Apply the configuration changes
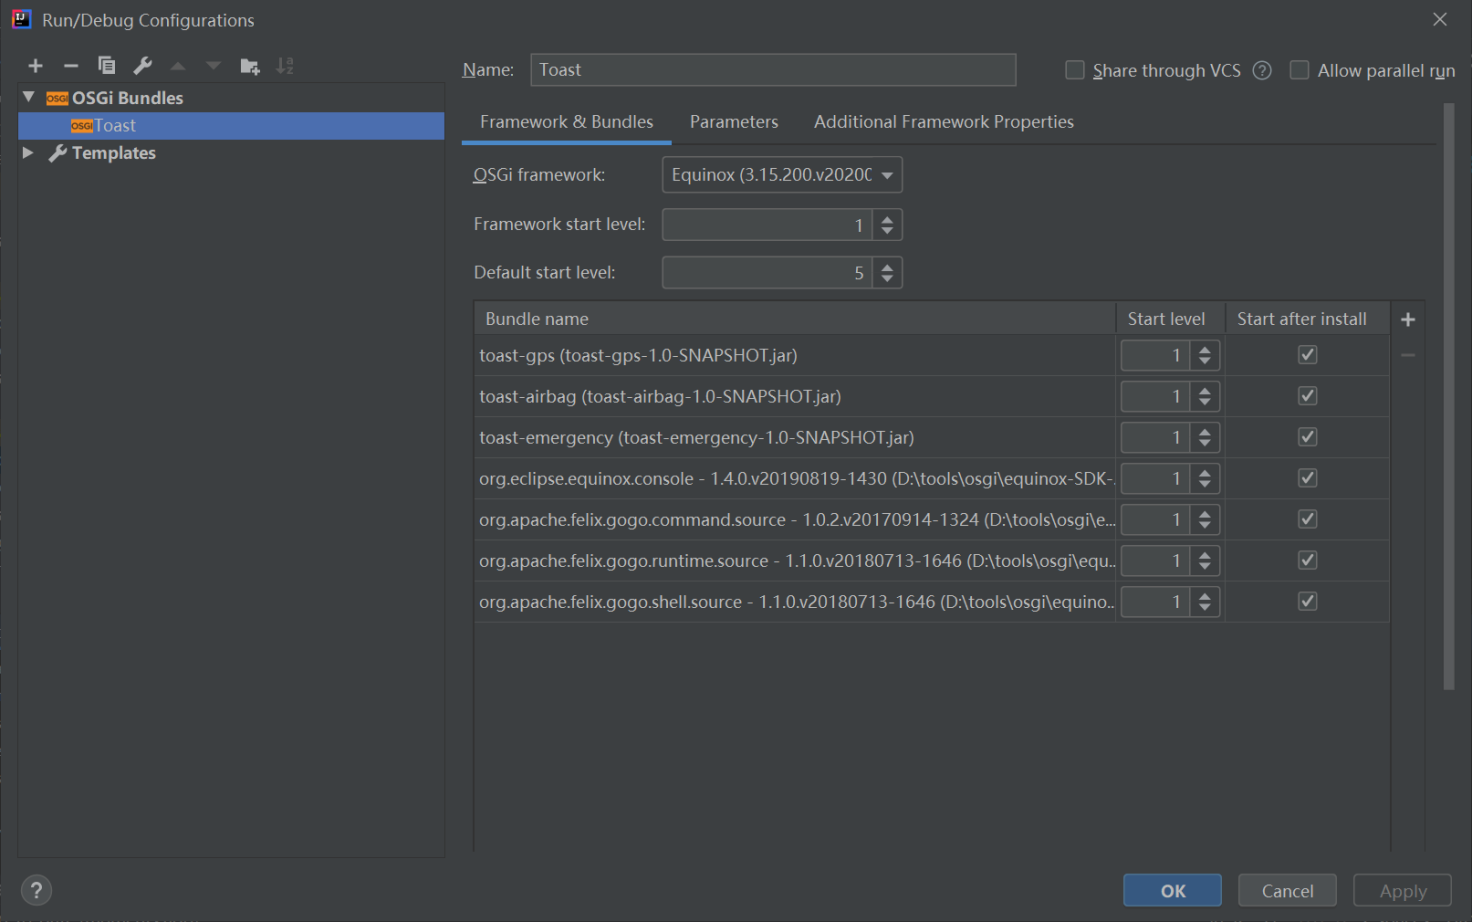Viewport: 1472px width, 922px height. (x=1402, y=889)
